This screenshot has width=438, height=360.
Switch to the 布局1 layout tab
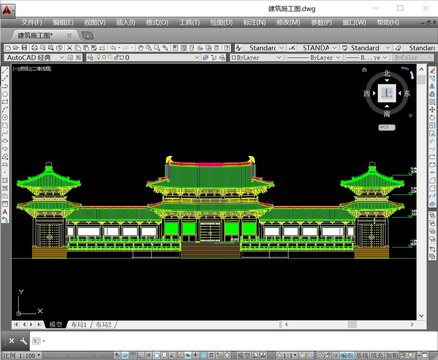(79, 324)
